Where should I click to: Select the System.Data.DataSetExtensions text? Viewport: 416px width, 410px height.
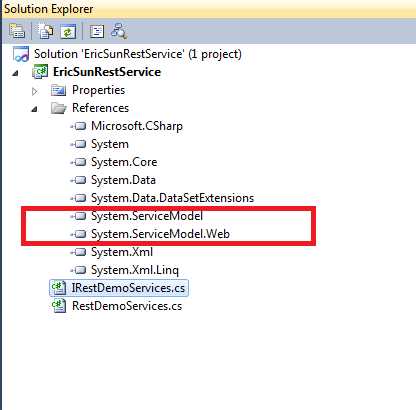pos(172,198)
